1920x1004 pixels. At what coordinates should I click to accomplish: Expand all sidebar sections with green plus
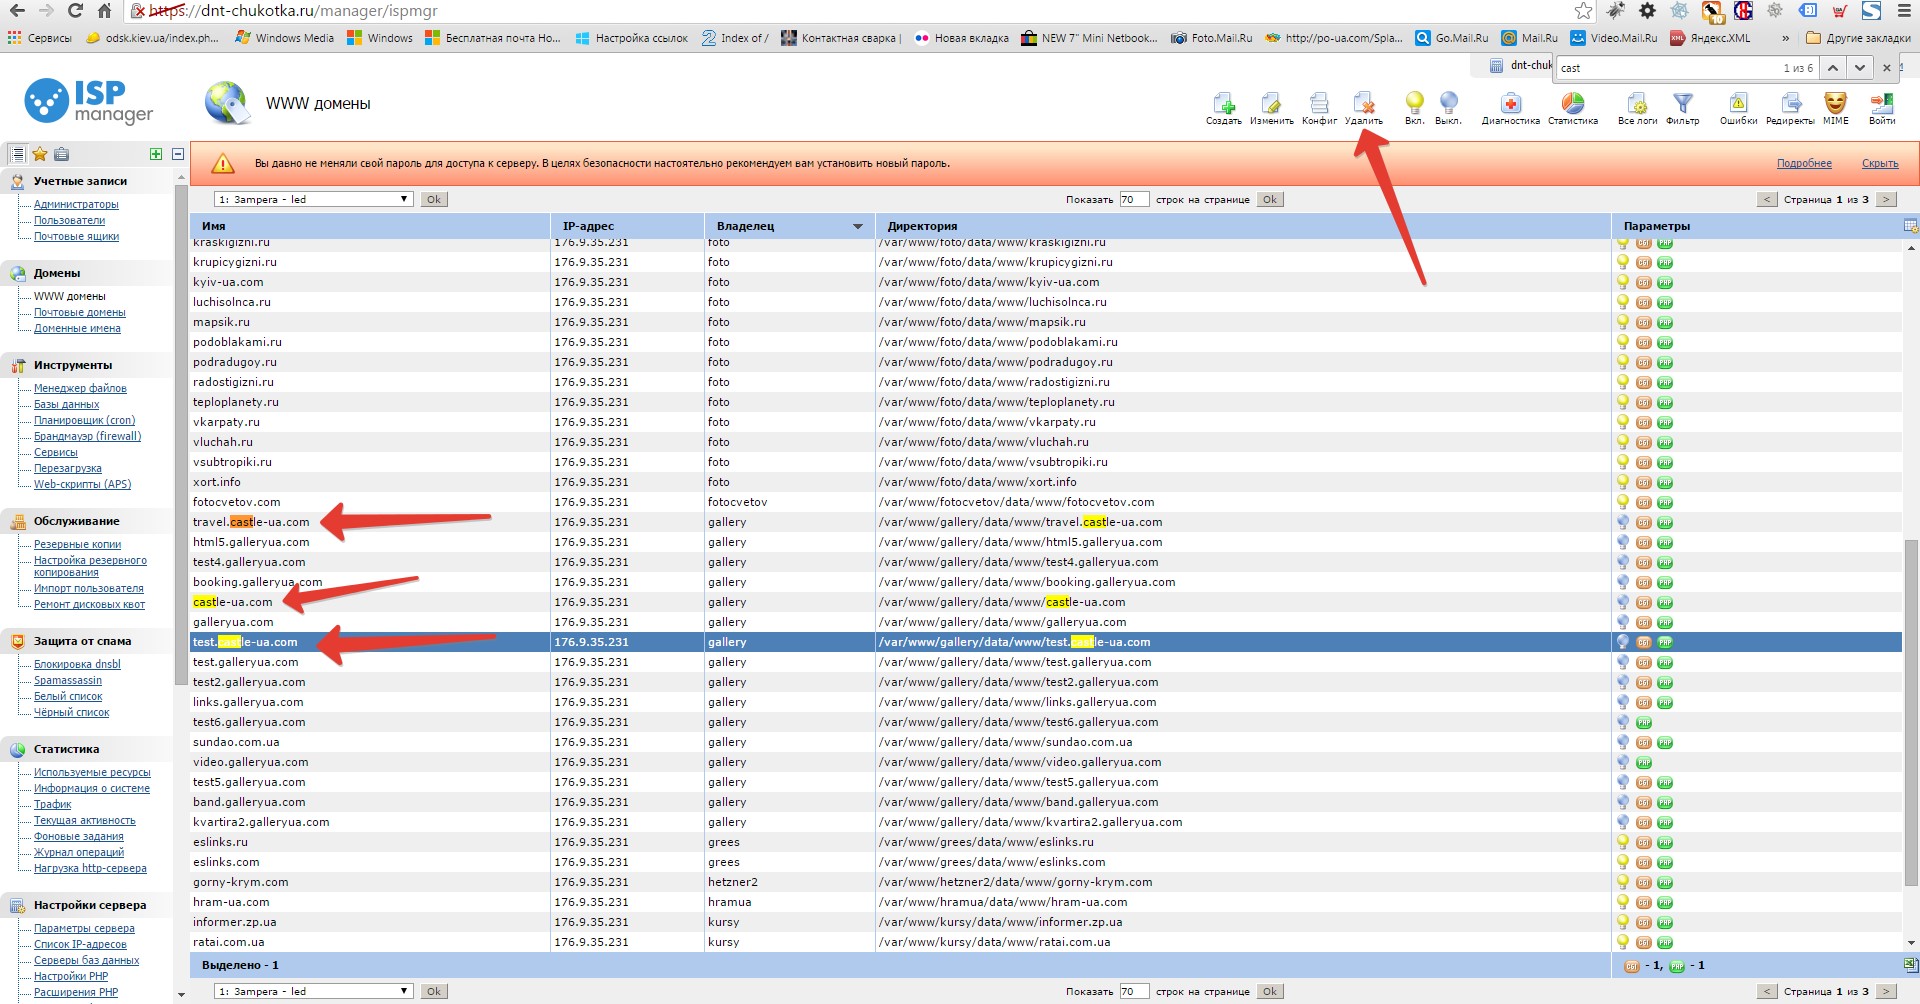point(156,154)
